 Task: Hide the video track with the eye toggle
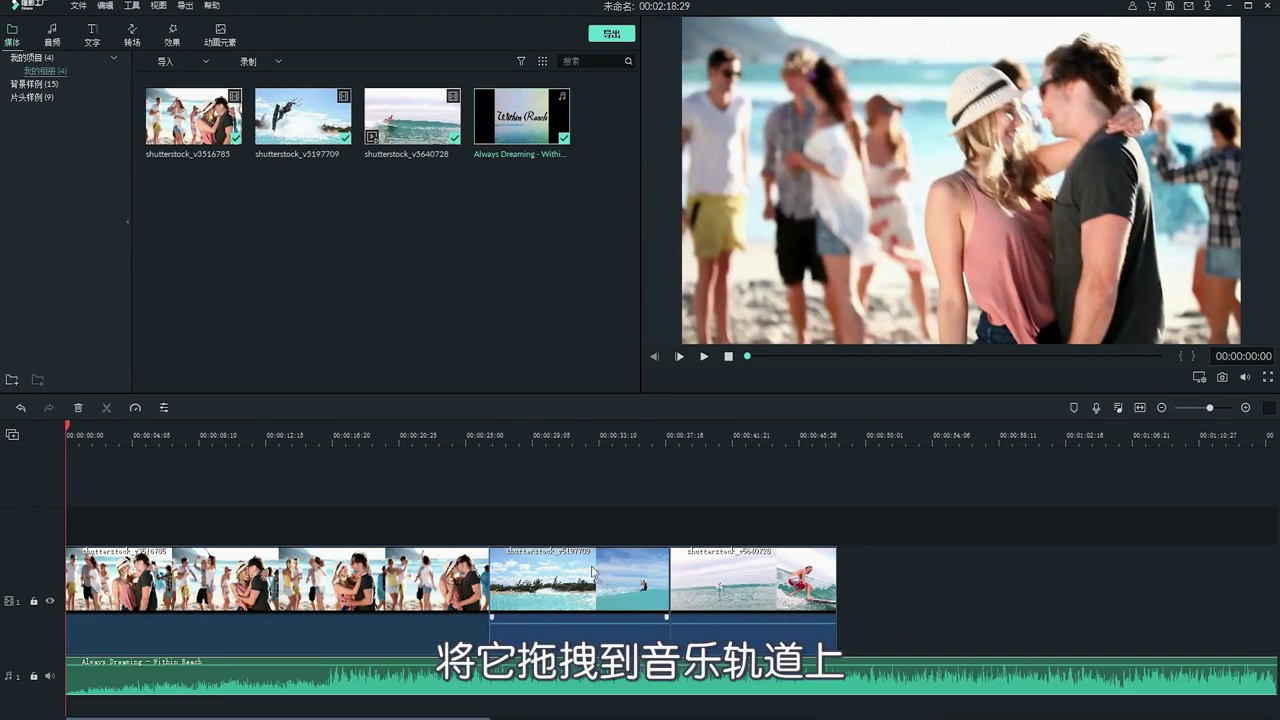(x=49, y=601)
